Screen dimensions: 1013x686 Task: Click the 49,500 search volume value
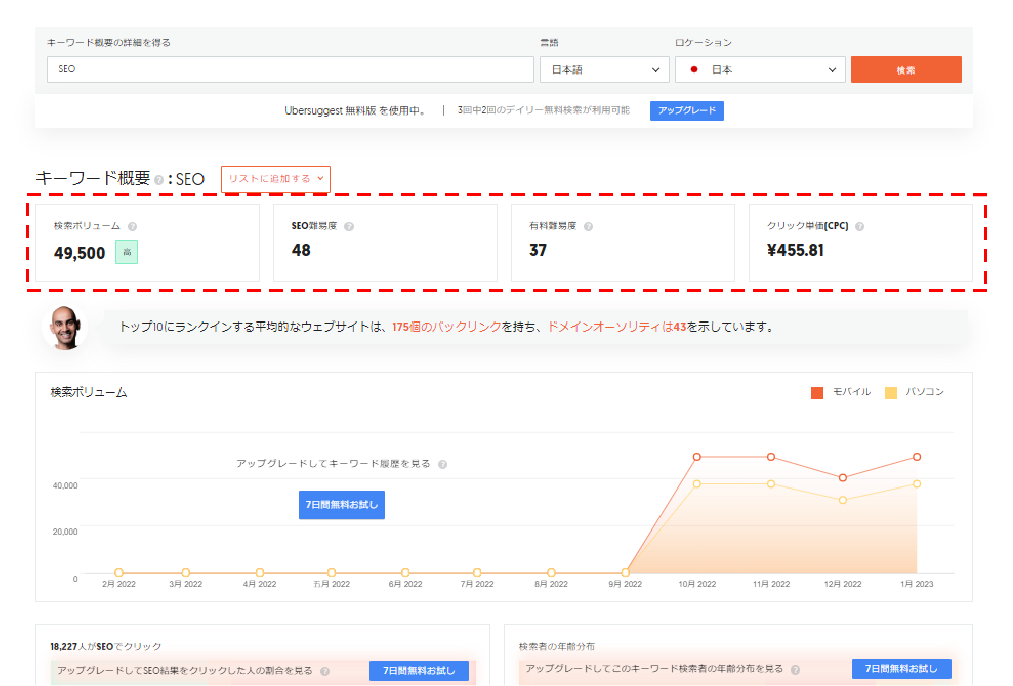(x=79, y=253)
